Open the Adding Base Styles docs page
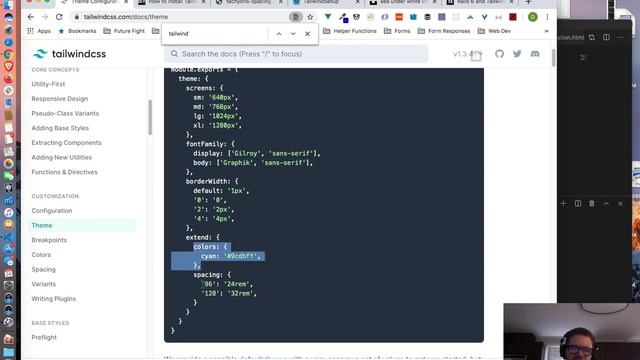Image resolution: width=640 pixels, height=360 pixels. [x=60, y=128]
